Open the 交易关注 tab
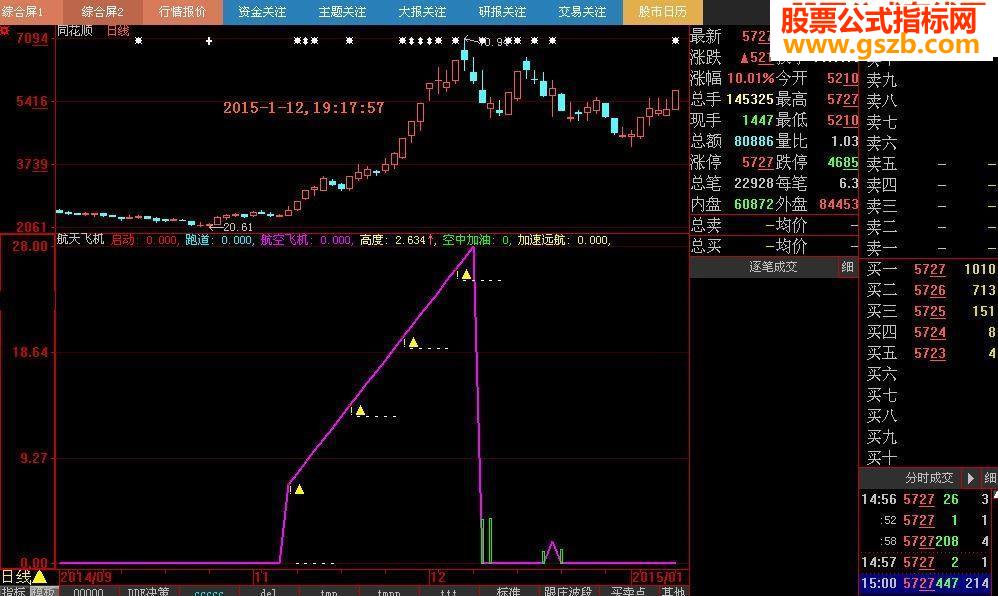 (582, 11)
